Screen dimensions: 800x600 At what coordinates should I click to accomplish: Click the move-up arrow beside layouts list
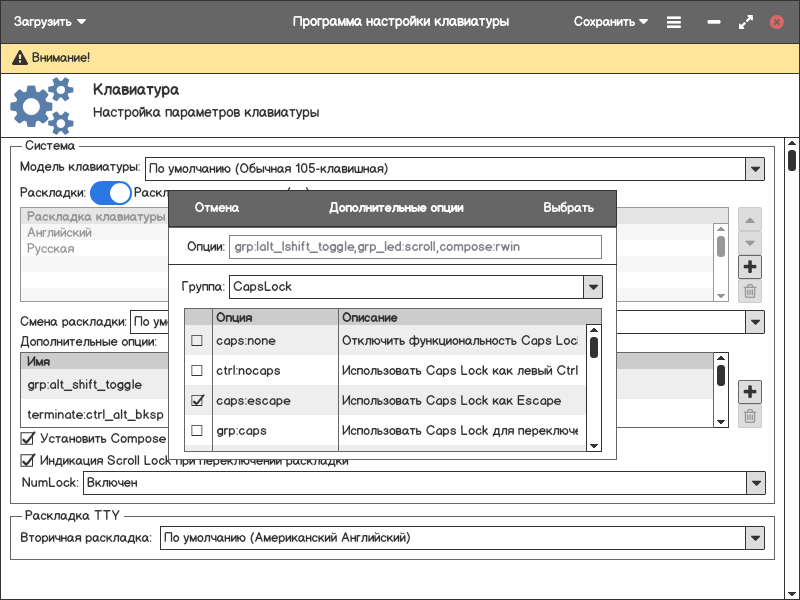click(x=750, y=218)
